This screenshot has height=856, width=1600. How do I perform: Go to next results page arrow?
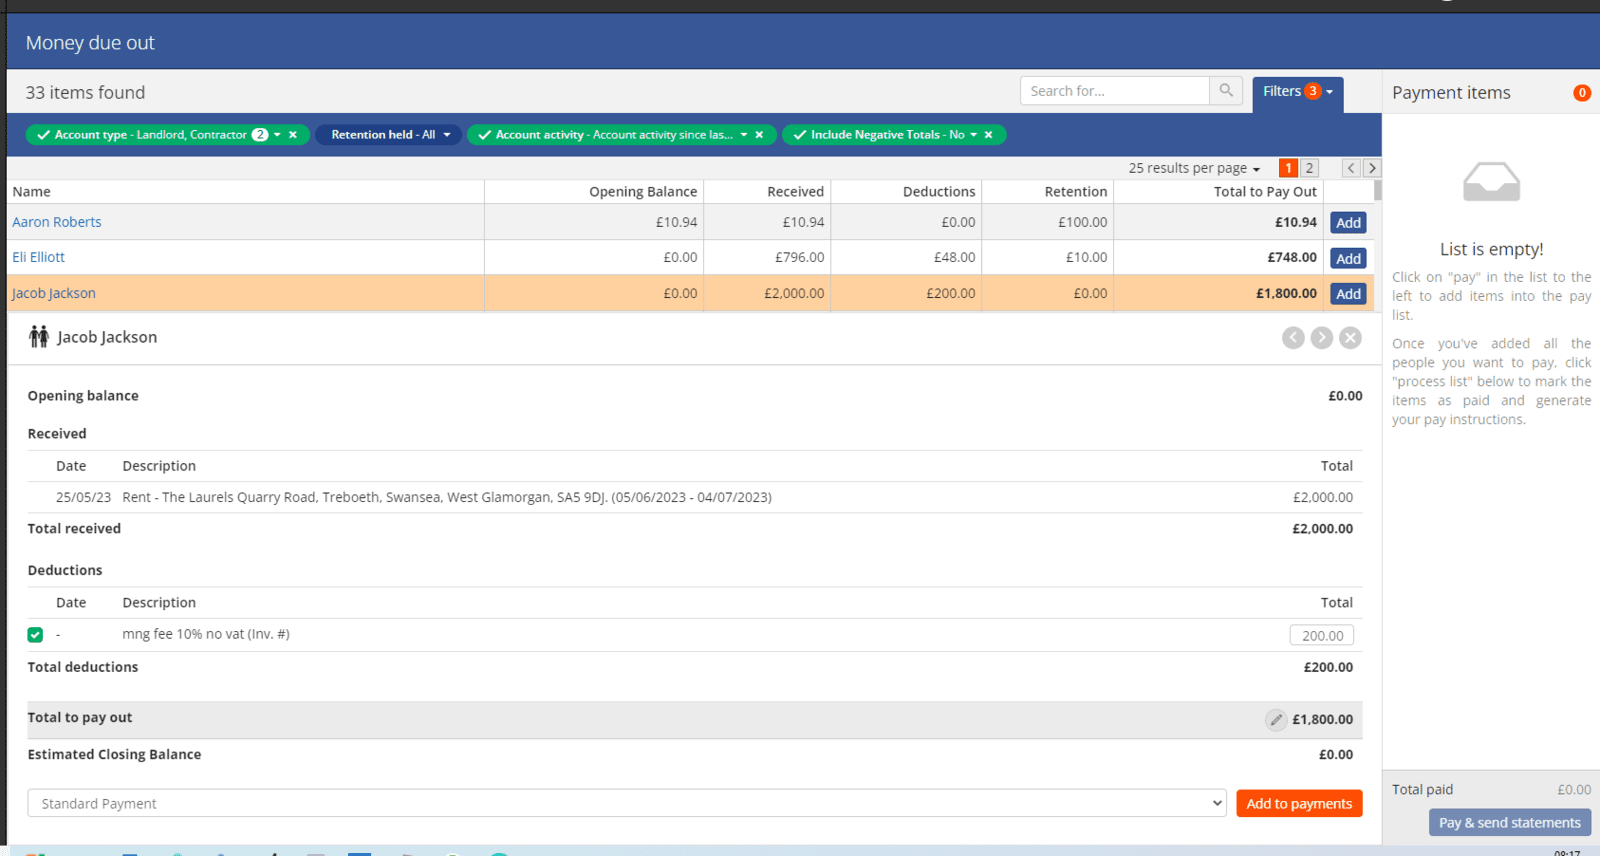coord(1372,168)
